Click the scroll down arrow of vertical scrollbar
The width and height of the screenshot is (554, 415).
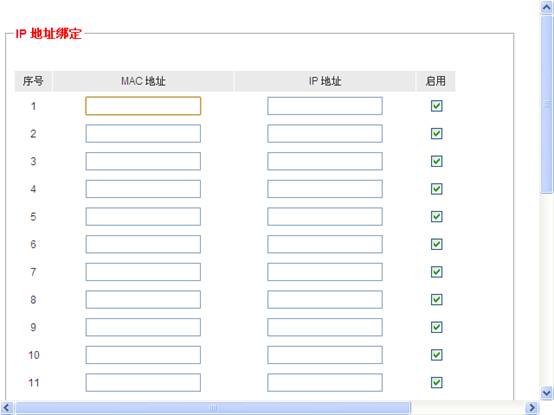pyautogui.click(x=547, y=393)
